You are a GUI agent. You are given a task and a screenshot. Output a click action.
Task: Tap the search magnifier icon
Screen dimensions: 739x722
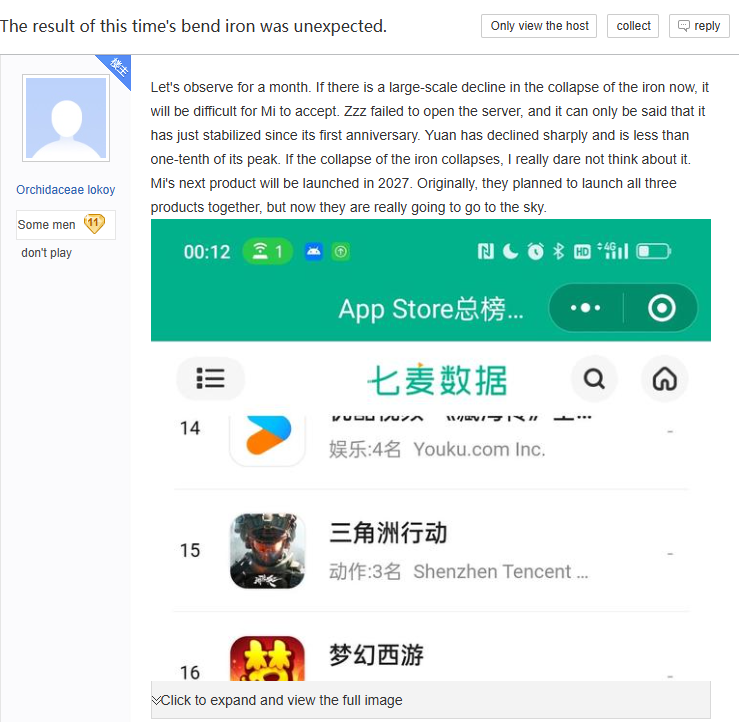pyautogui.click(x=594, y=378)
